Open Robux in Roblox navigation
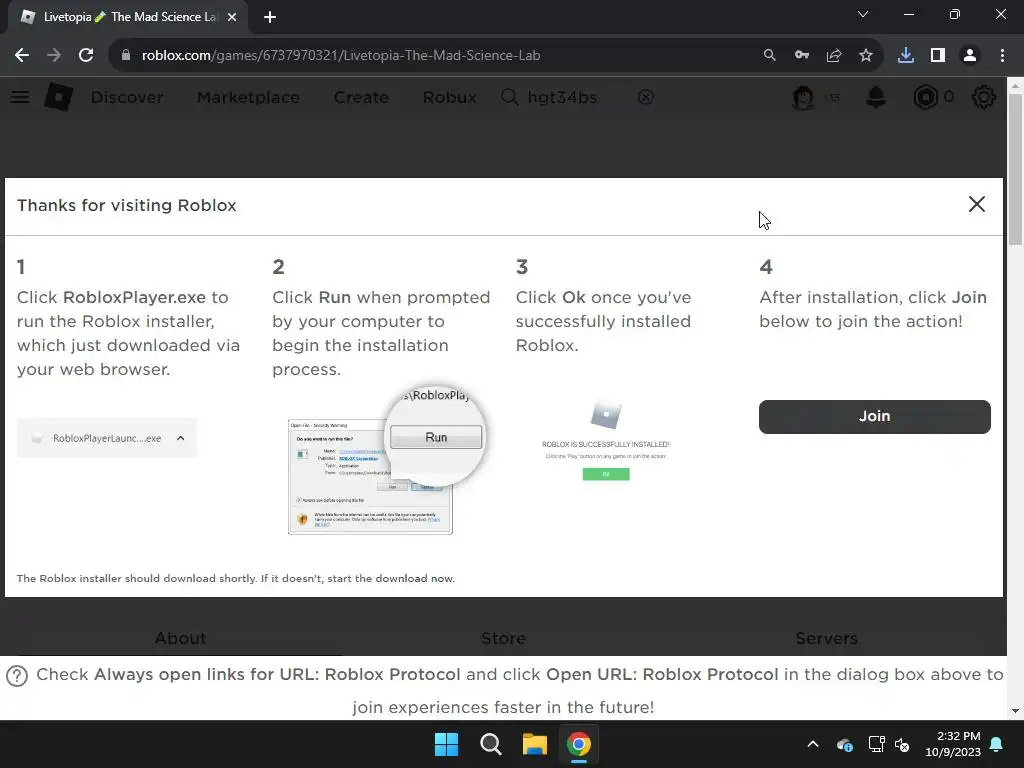The image size is (1024, 768). [x=449, y=97]
